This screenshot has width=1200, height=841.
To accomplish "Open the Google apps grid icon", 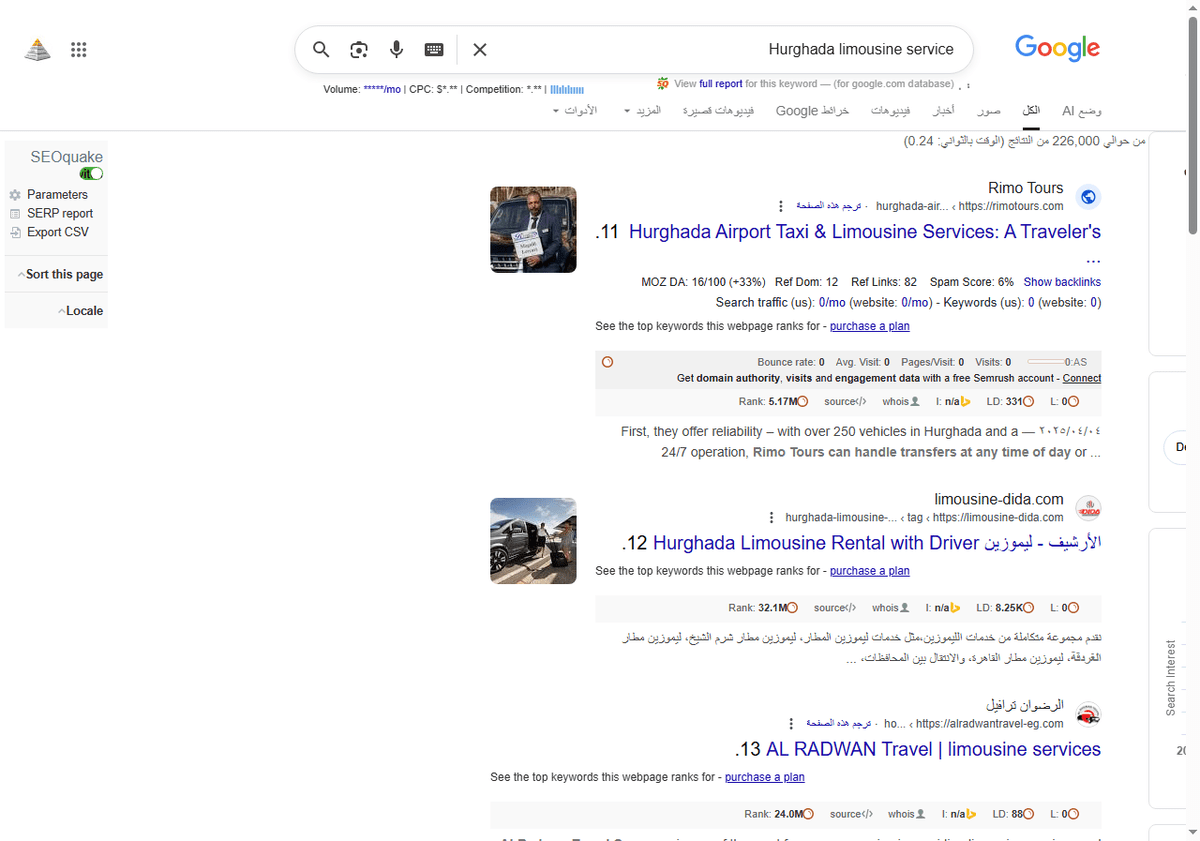I will [x=78, y=49].
